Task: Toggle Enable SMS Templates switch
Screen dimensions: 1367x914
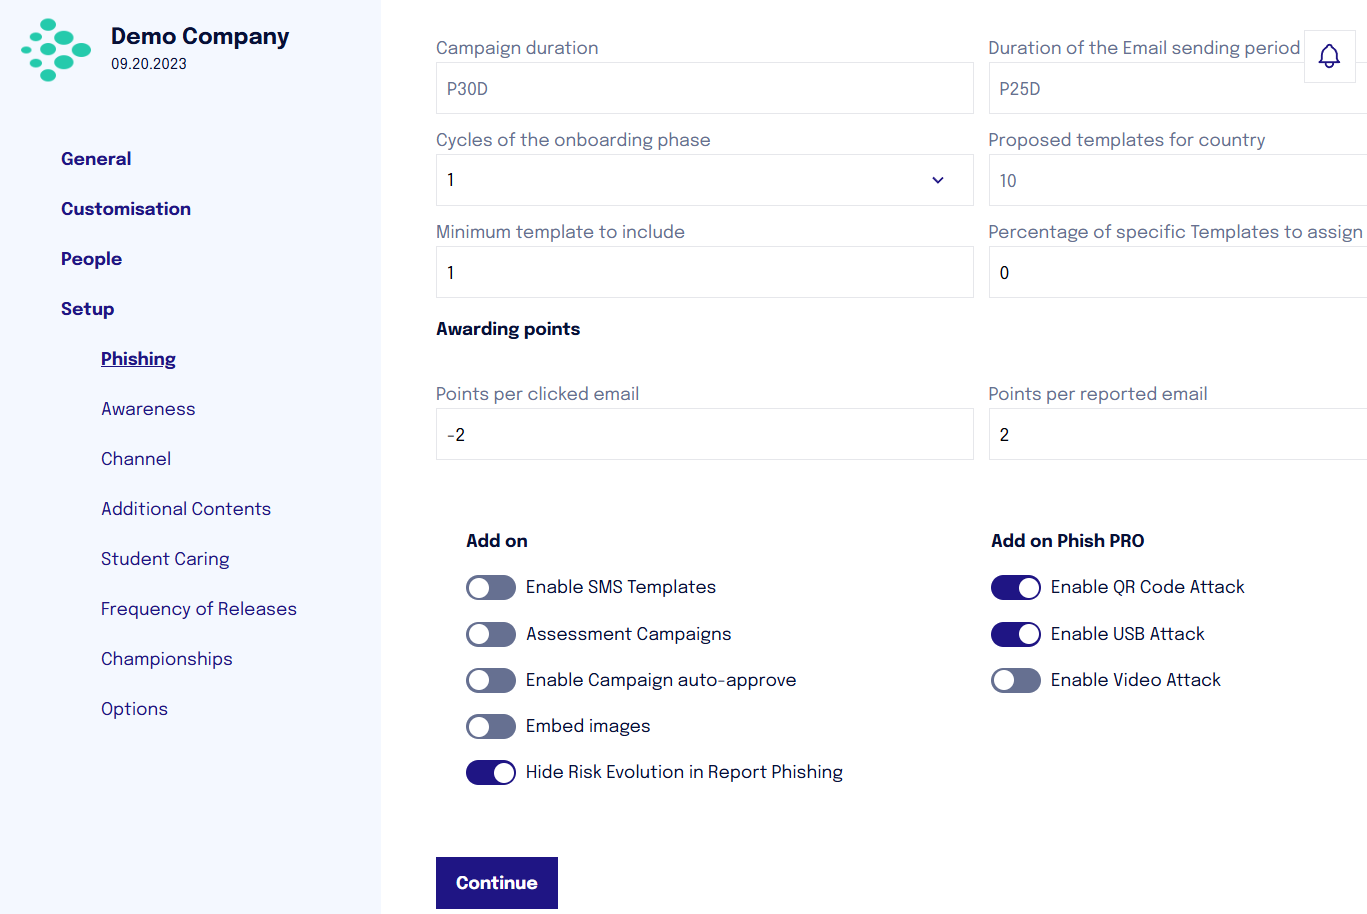Action: 491,587
